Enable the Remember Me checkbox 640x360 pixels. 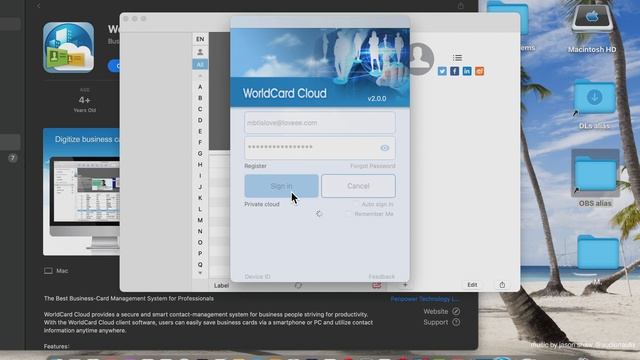(349, 214)
